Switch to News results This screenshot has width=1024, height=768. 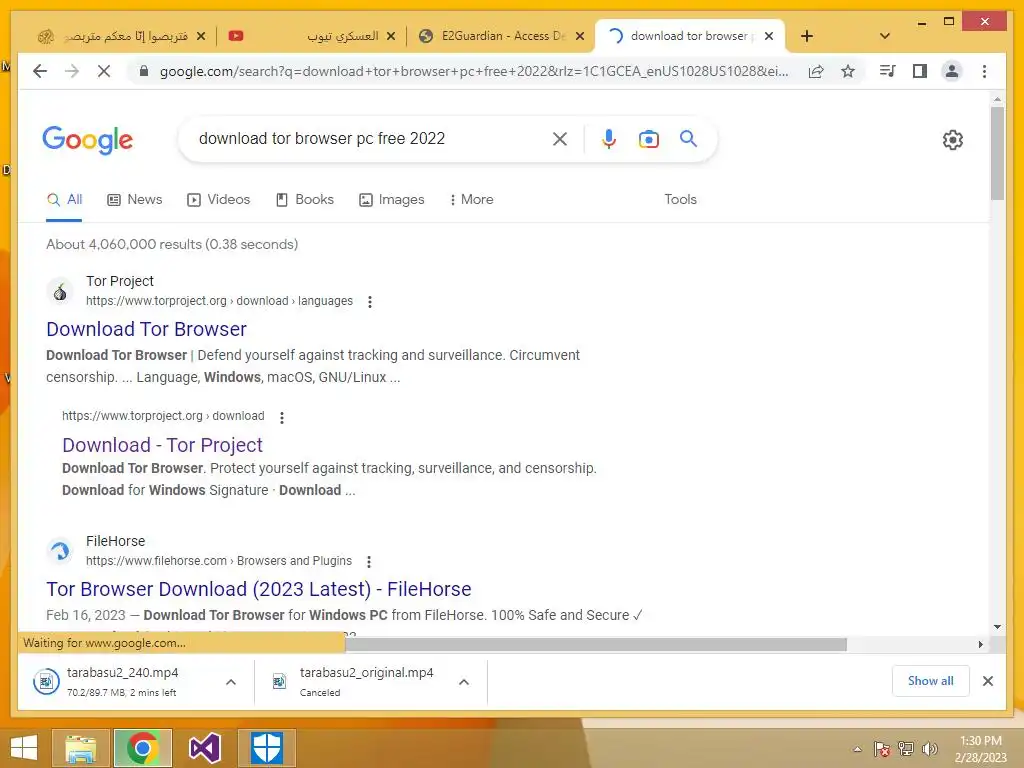(x=135, y=200)
